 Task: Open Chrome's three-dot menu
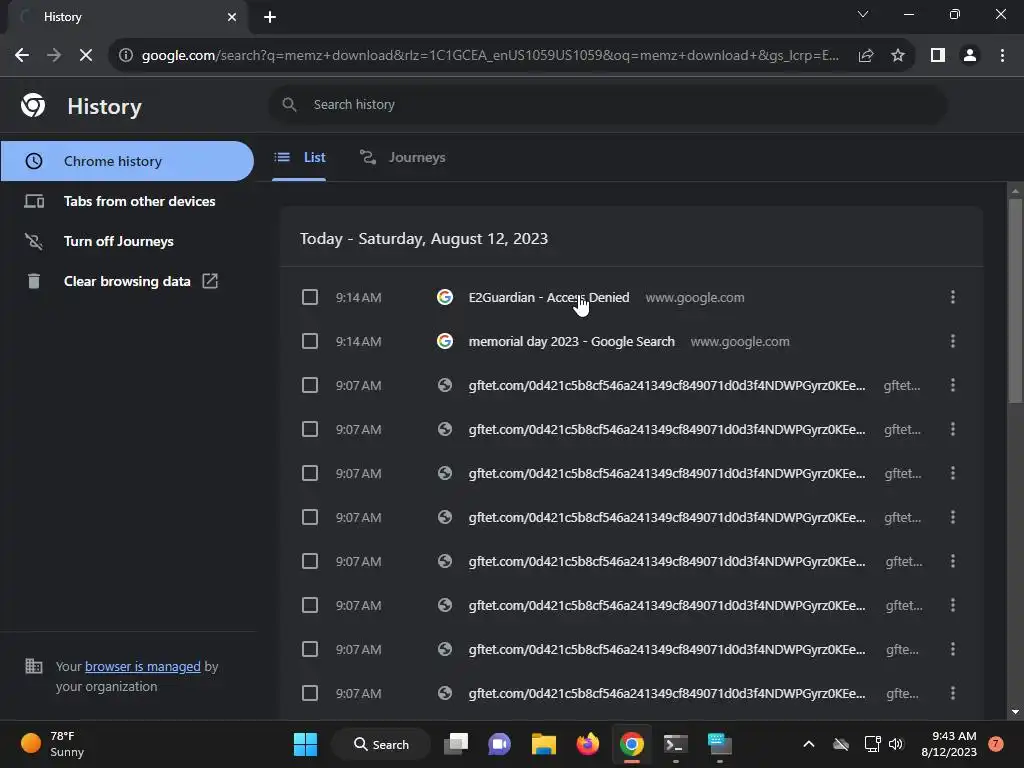(1002, 56)
